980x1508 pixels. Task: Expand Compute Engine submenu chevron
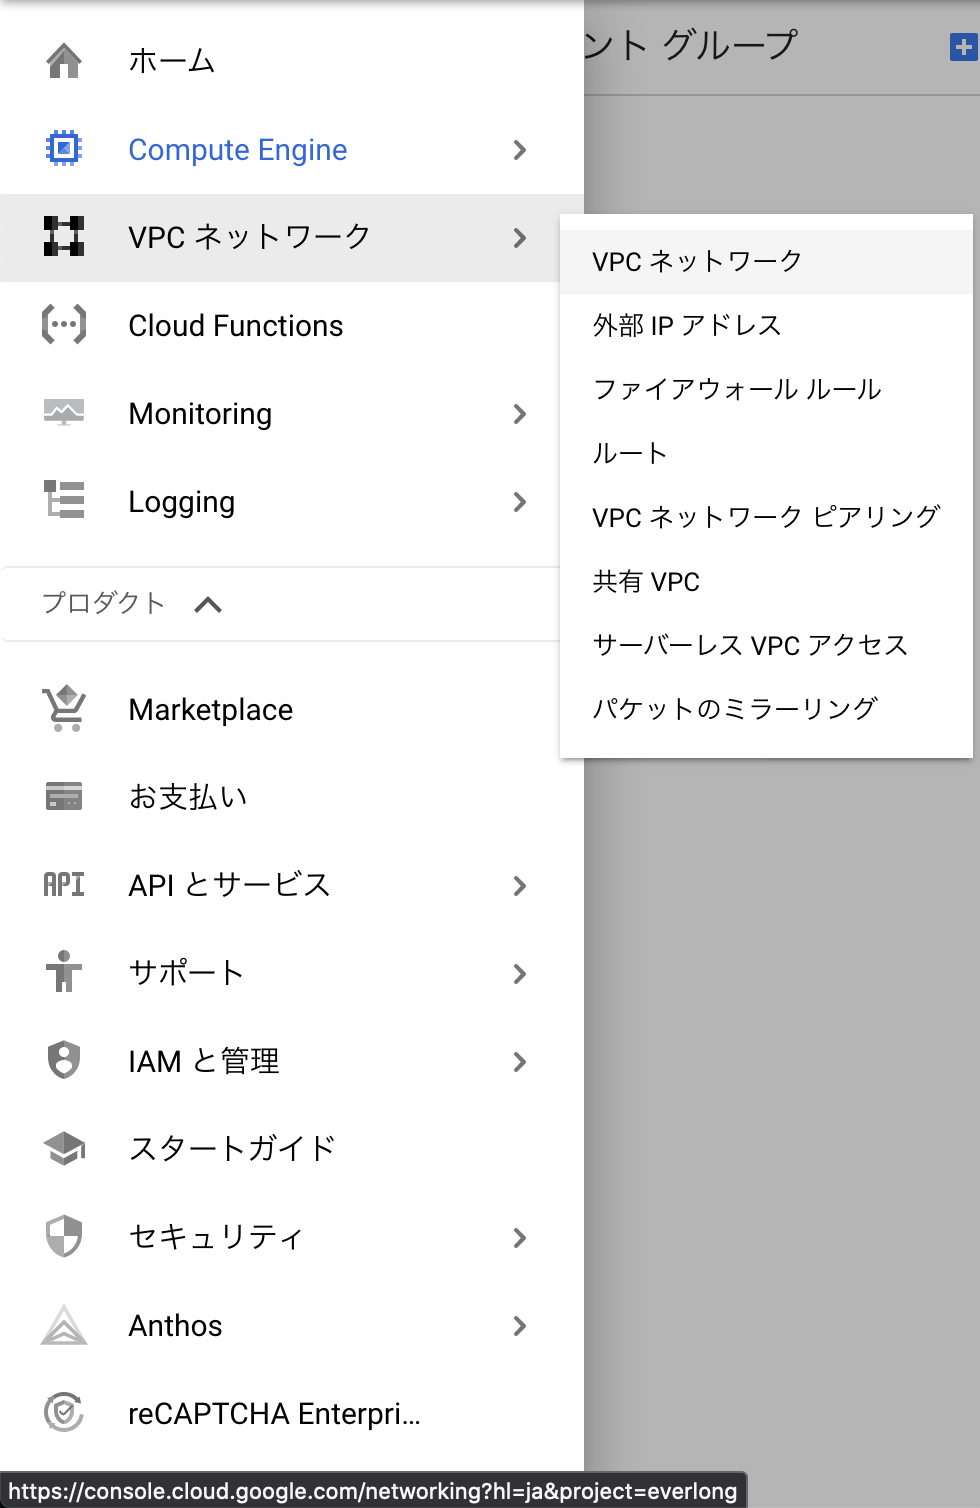pos(519,150)
